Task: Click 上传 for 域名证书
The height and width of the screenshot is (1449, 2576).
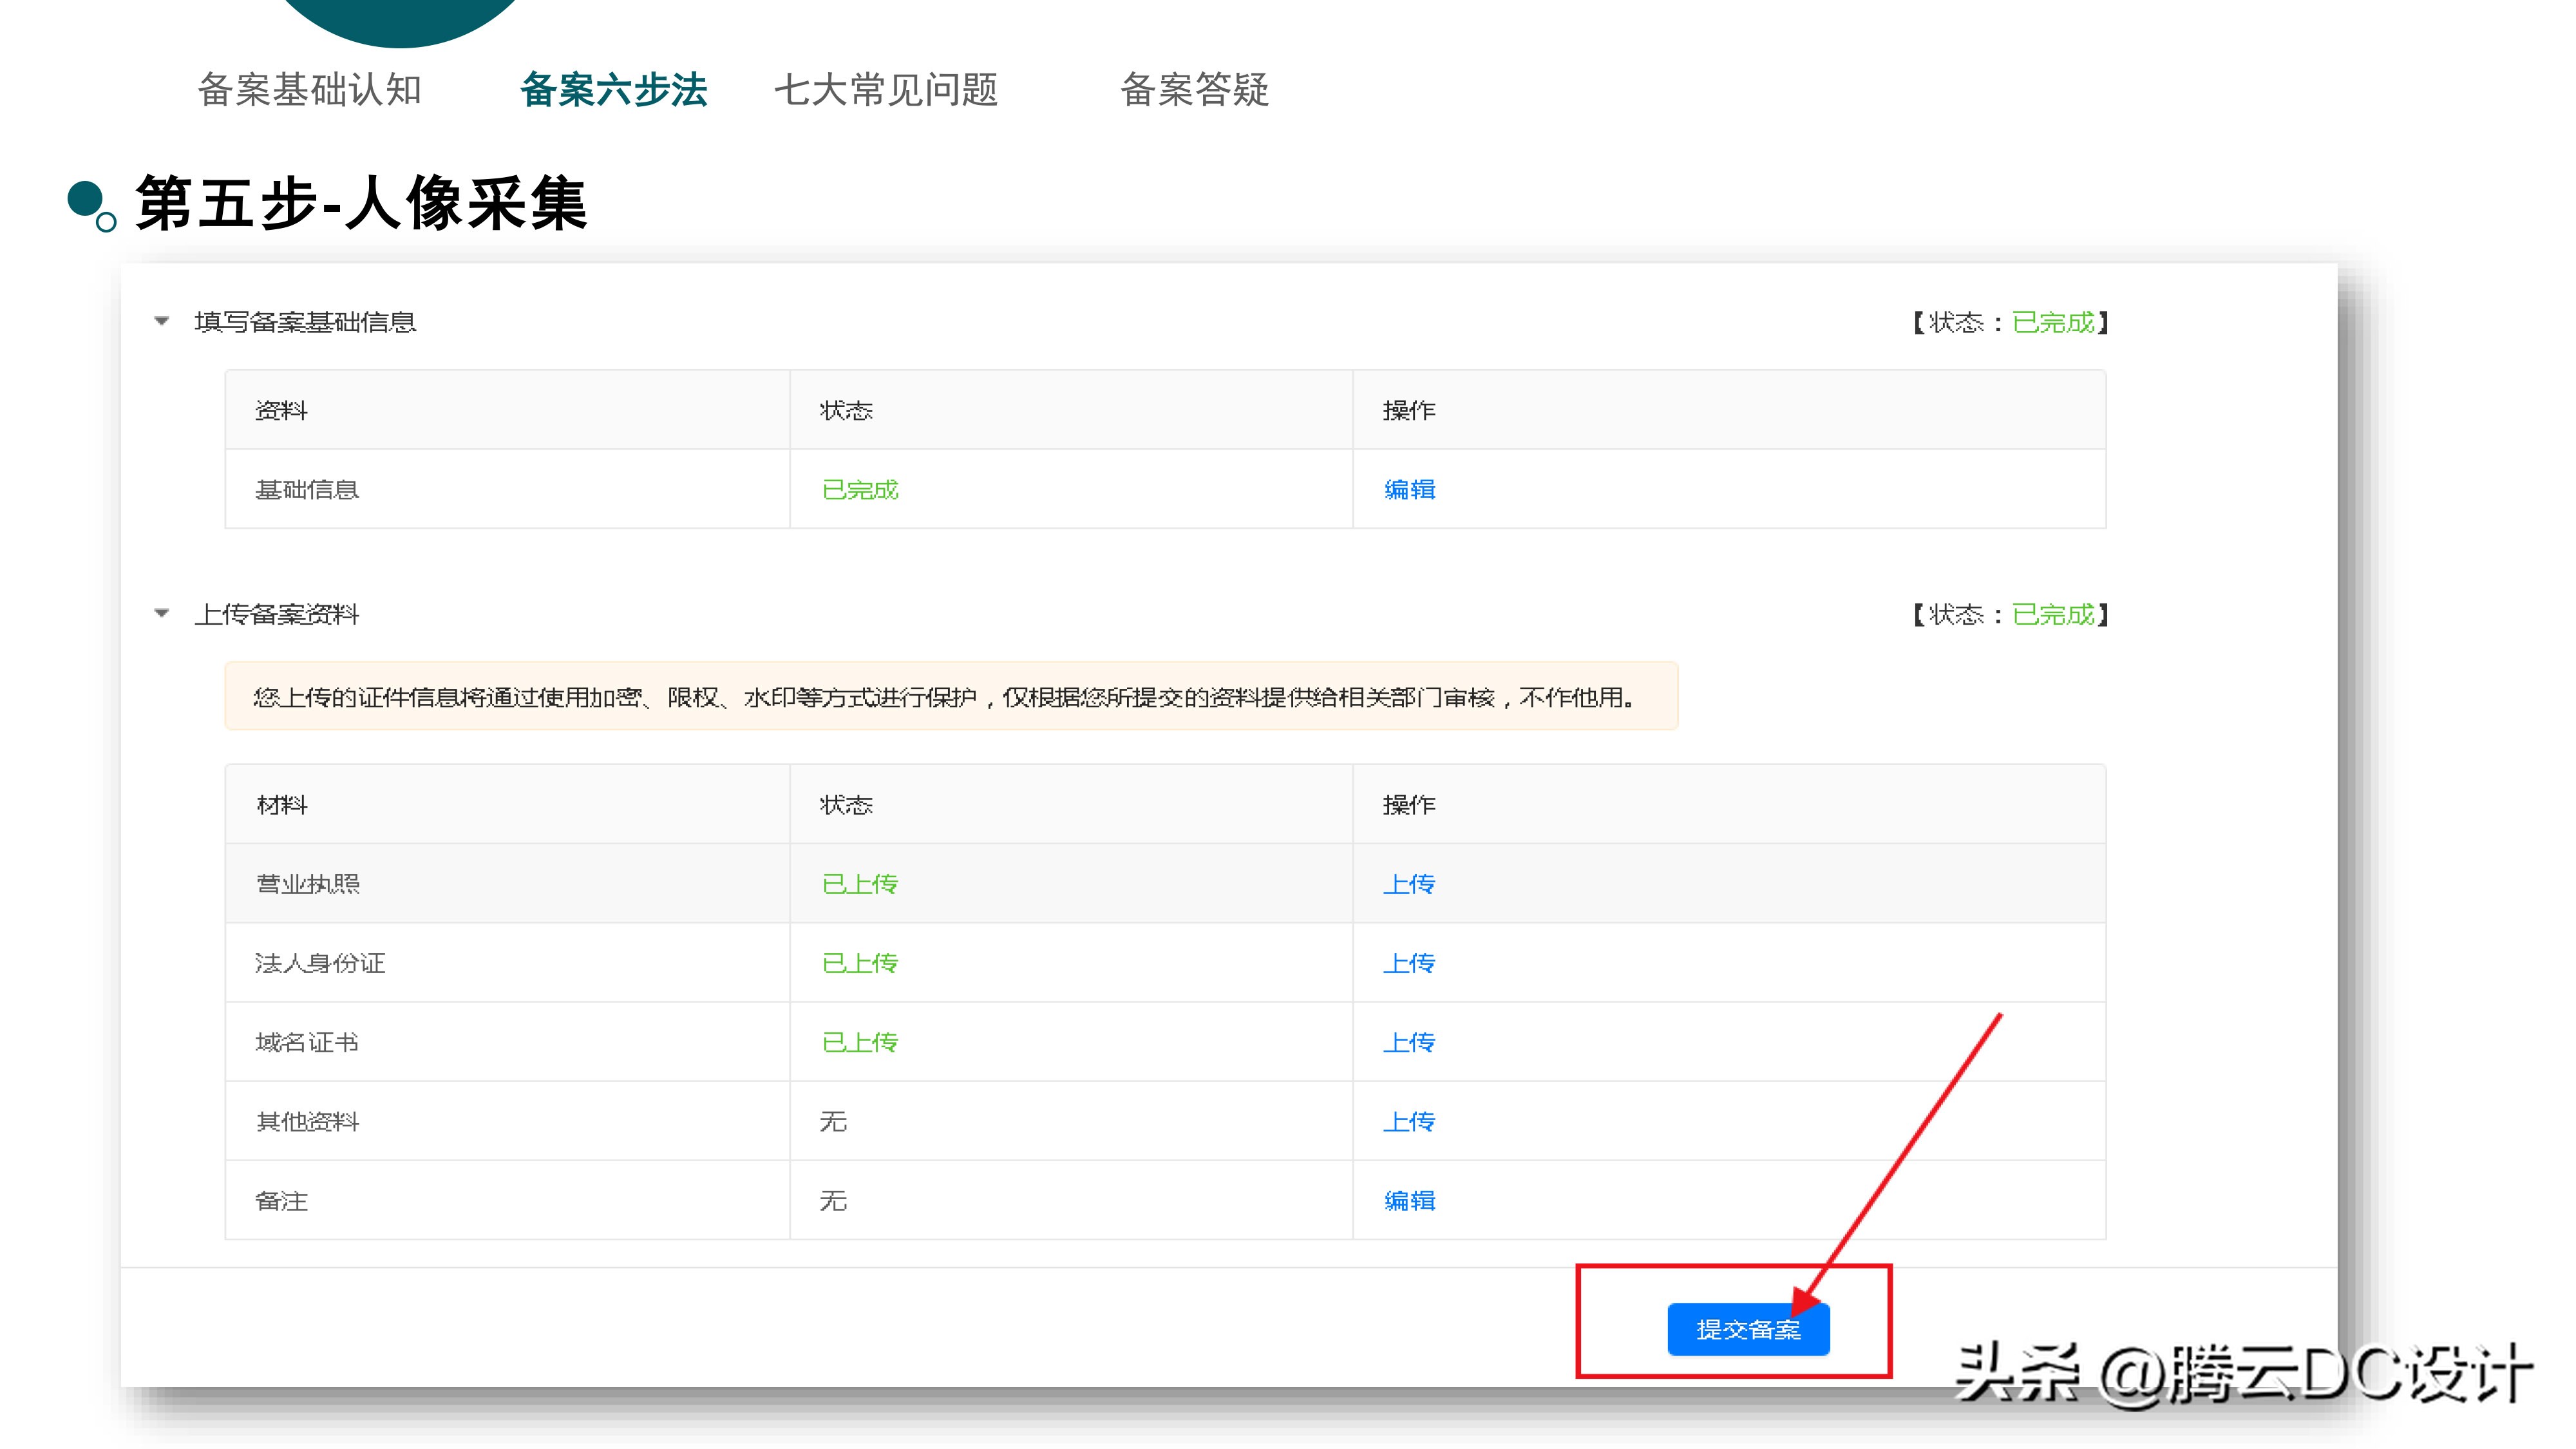Action: point(1409,1042)
